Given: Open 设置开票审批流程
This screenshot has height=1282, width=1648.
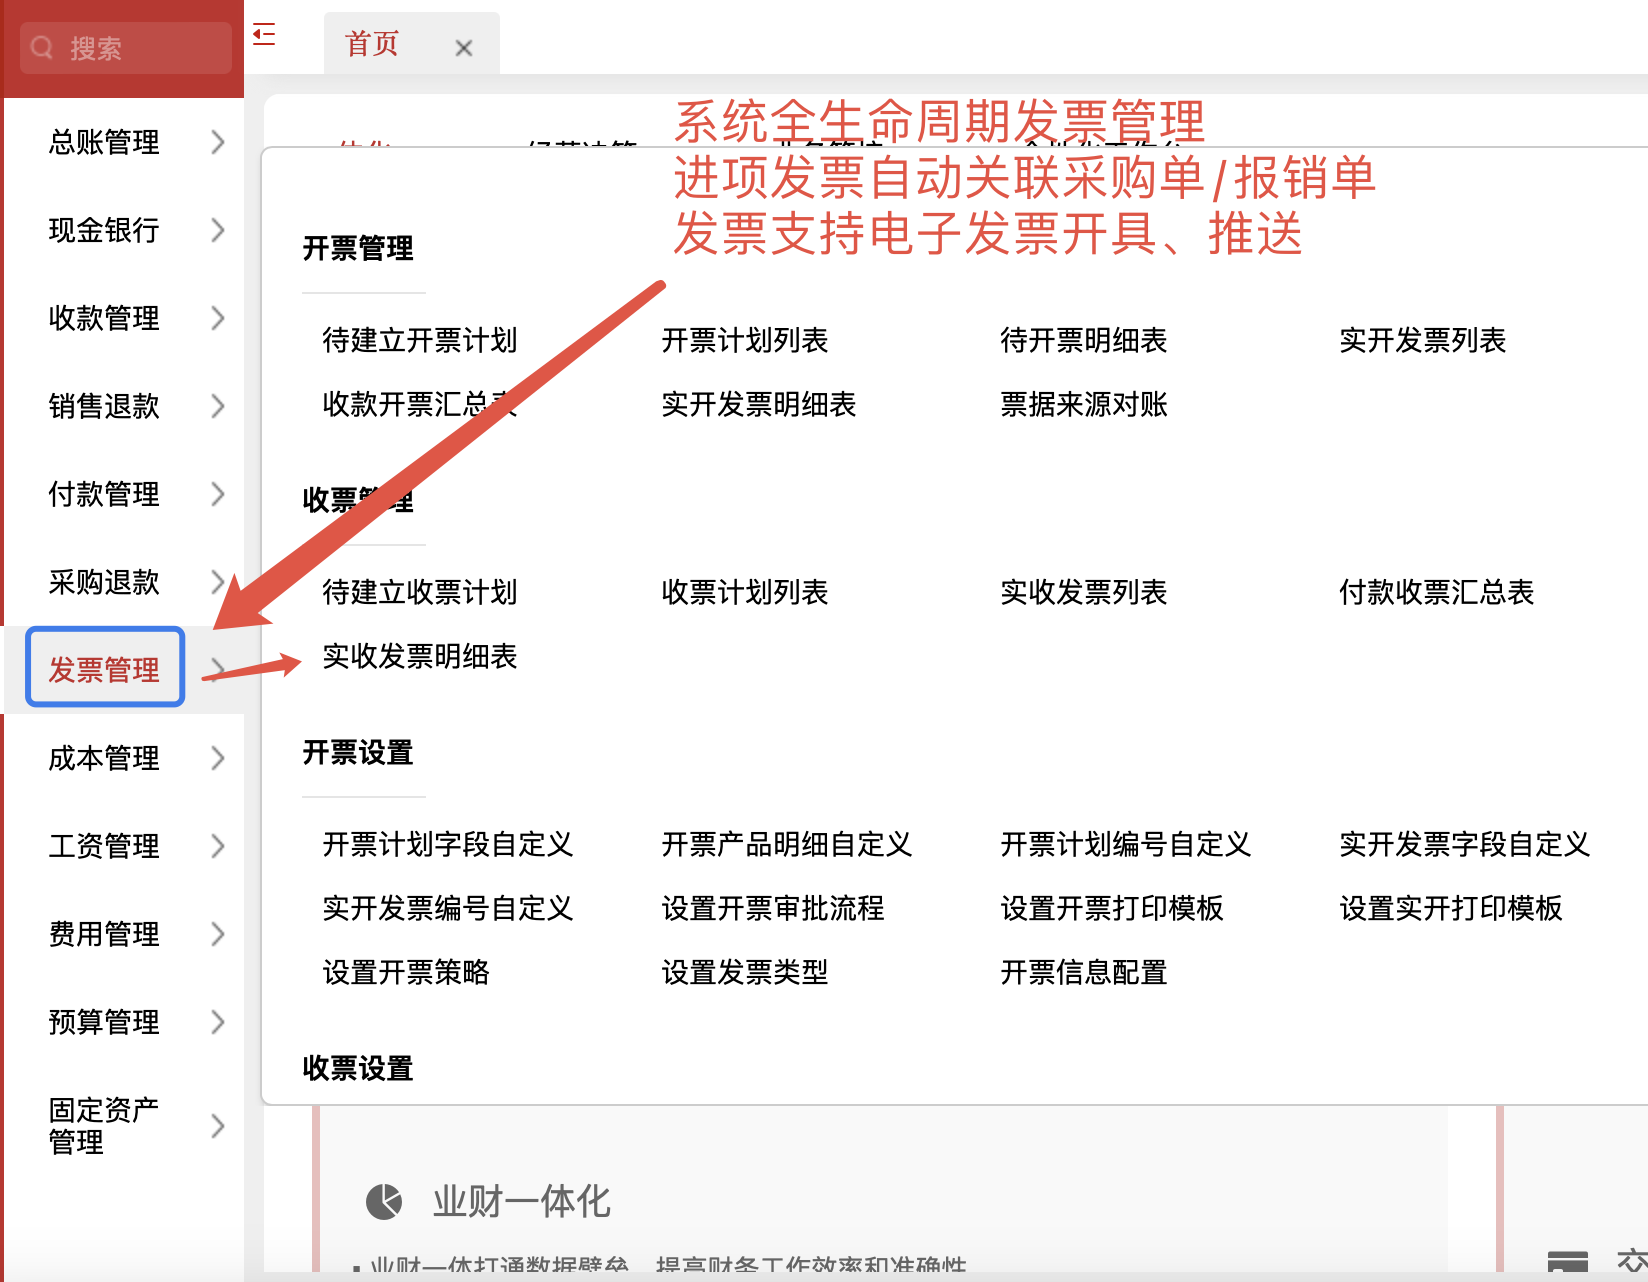Looking at the screenshot, I should 773,908.
